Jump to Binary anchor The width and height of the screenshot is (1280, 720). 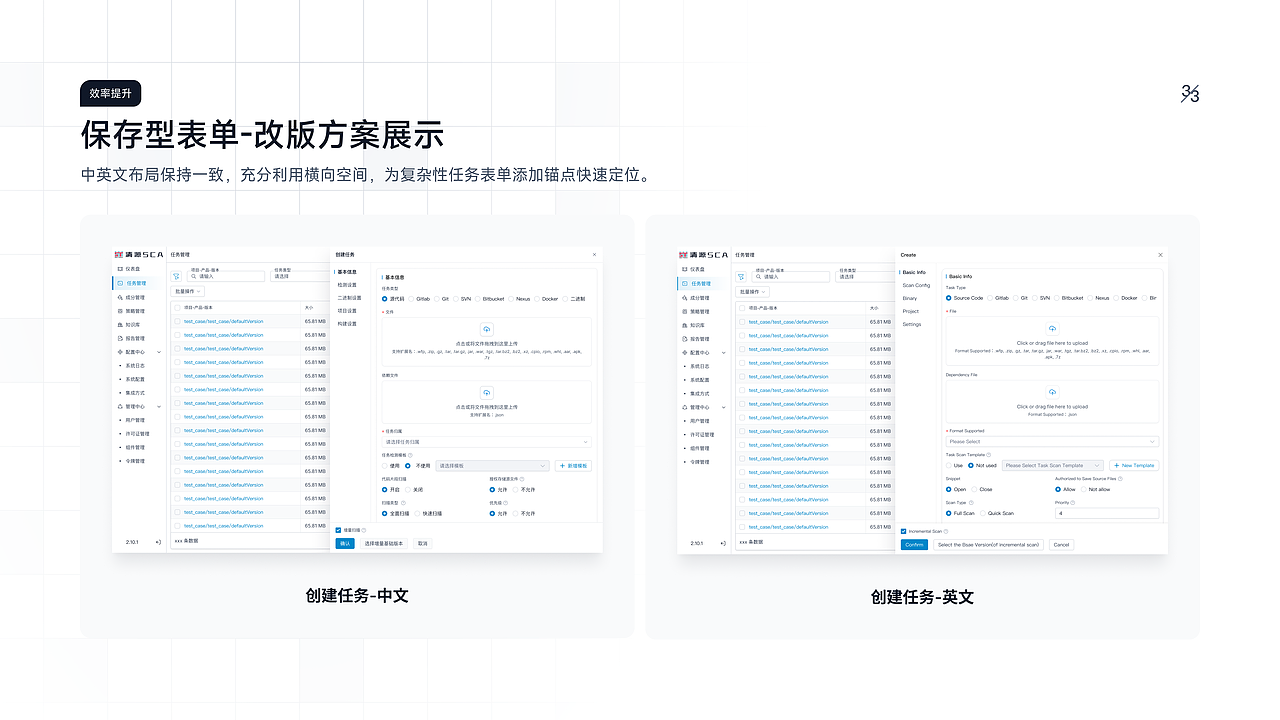910,298
